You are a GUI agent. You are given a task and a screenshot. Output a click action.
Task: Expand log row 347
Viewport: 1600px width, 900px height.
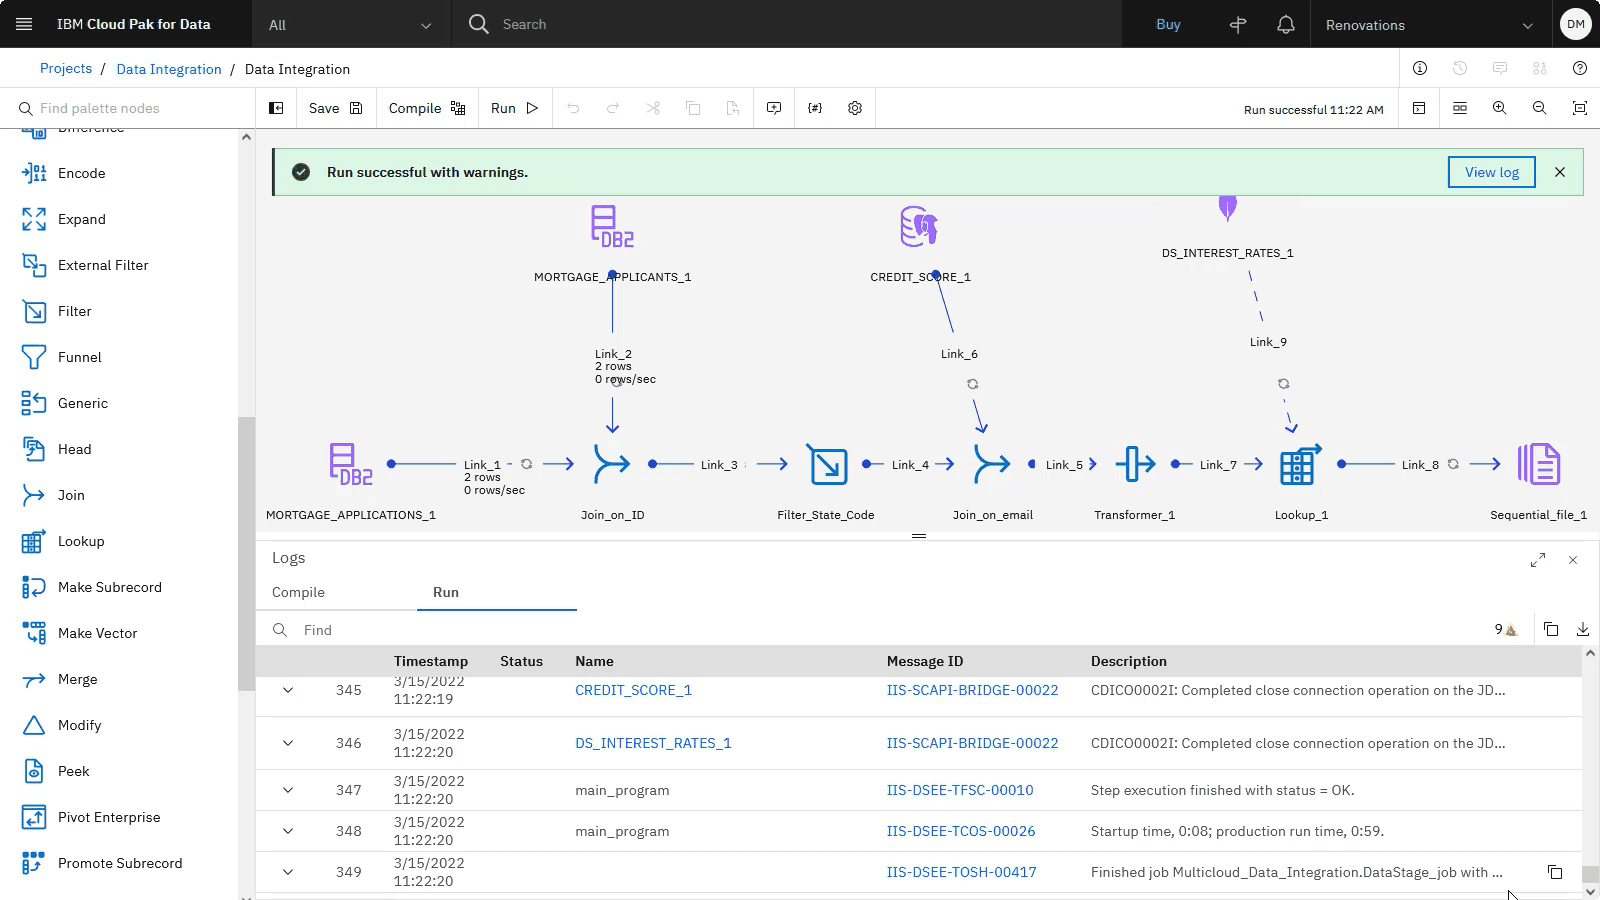tap(288, 790)
